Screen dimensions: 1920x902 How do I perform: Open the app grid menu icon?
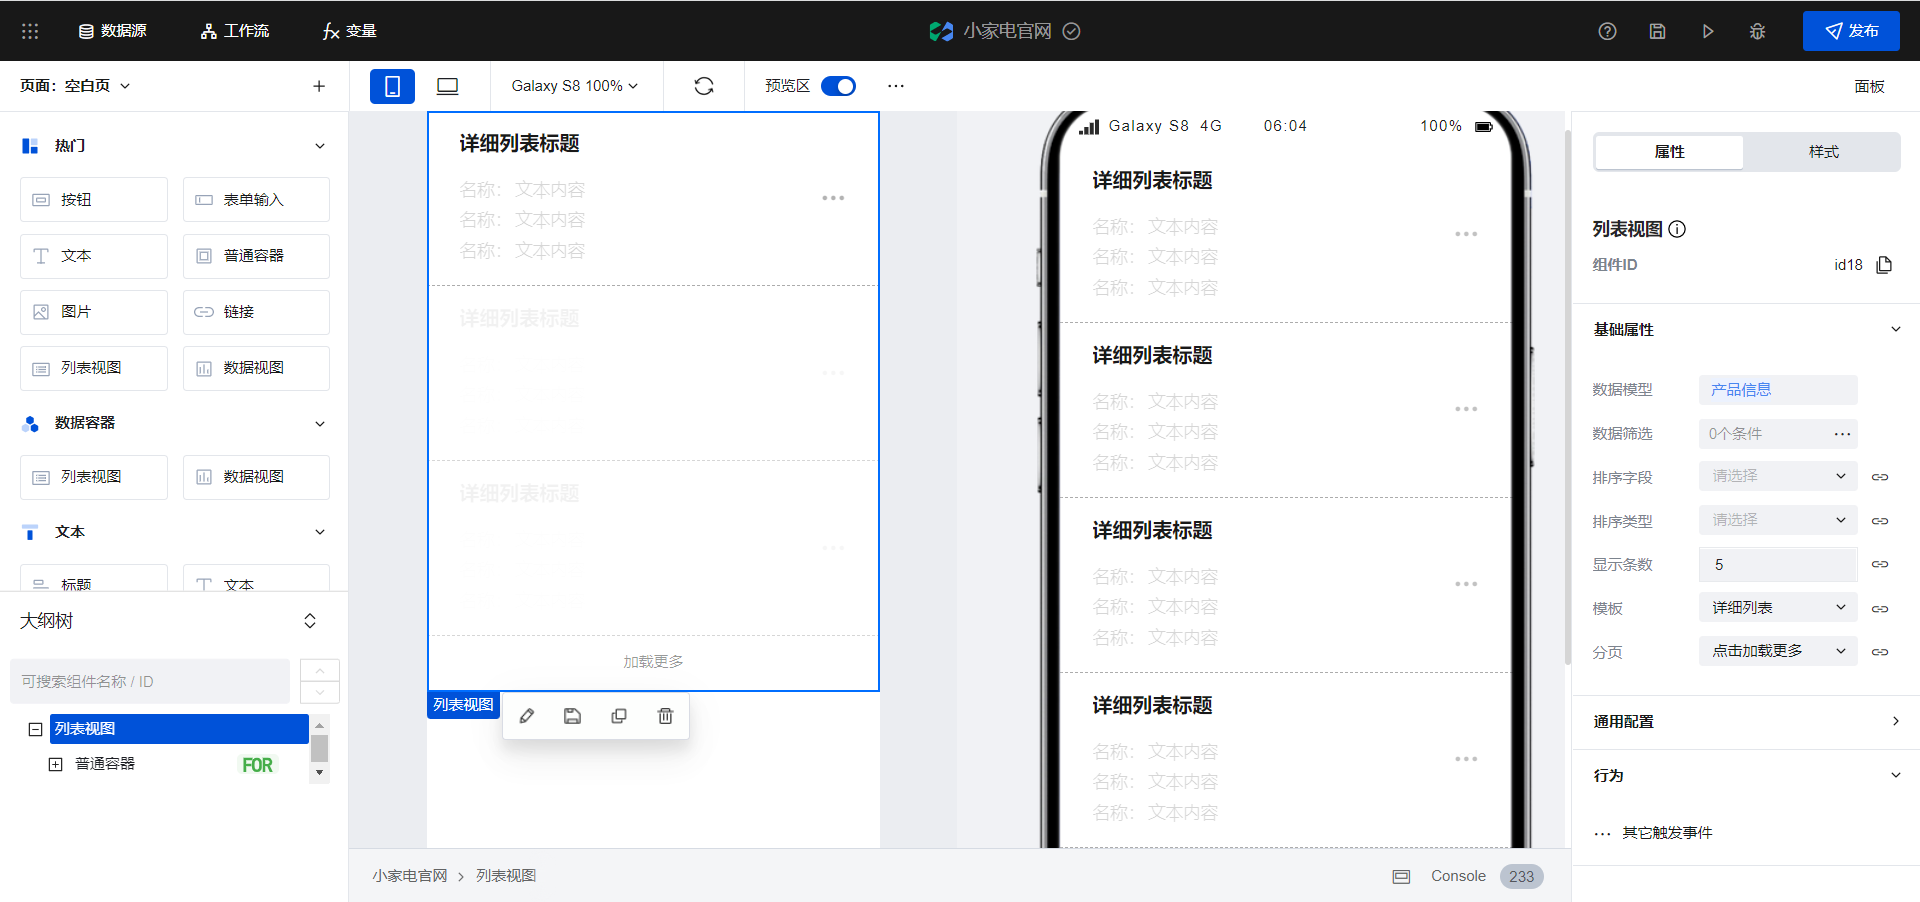pyautogui.click(x=30, y=31)
